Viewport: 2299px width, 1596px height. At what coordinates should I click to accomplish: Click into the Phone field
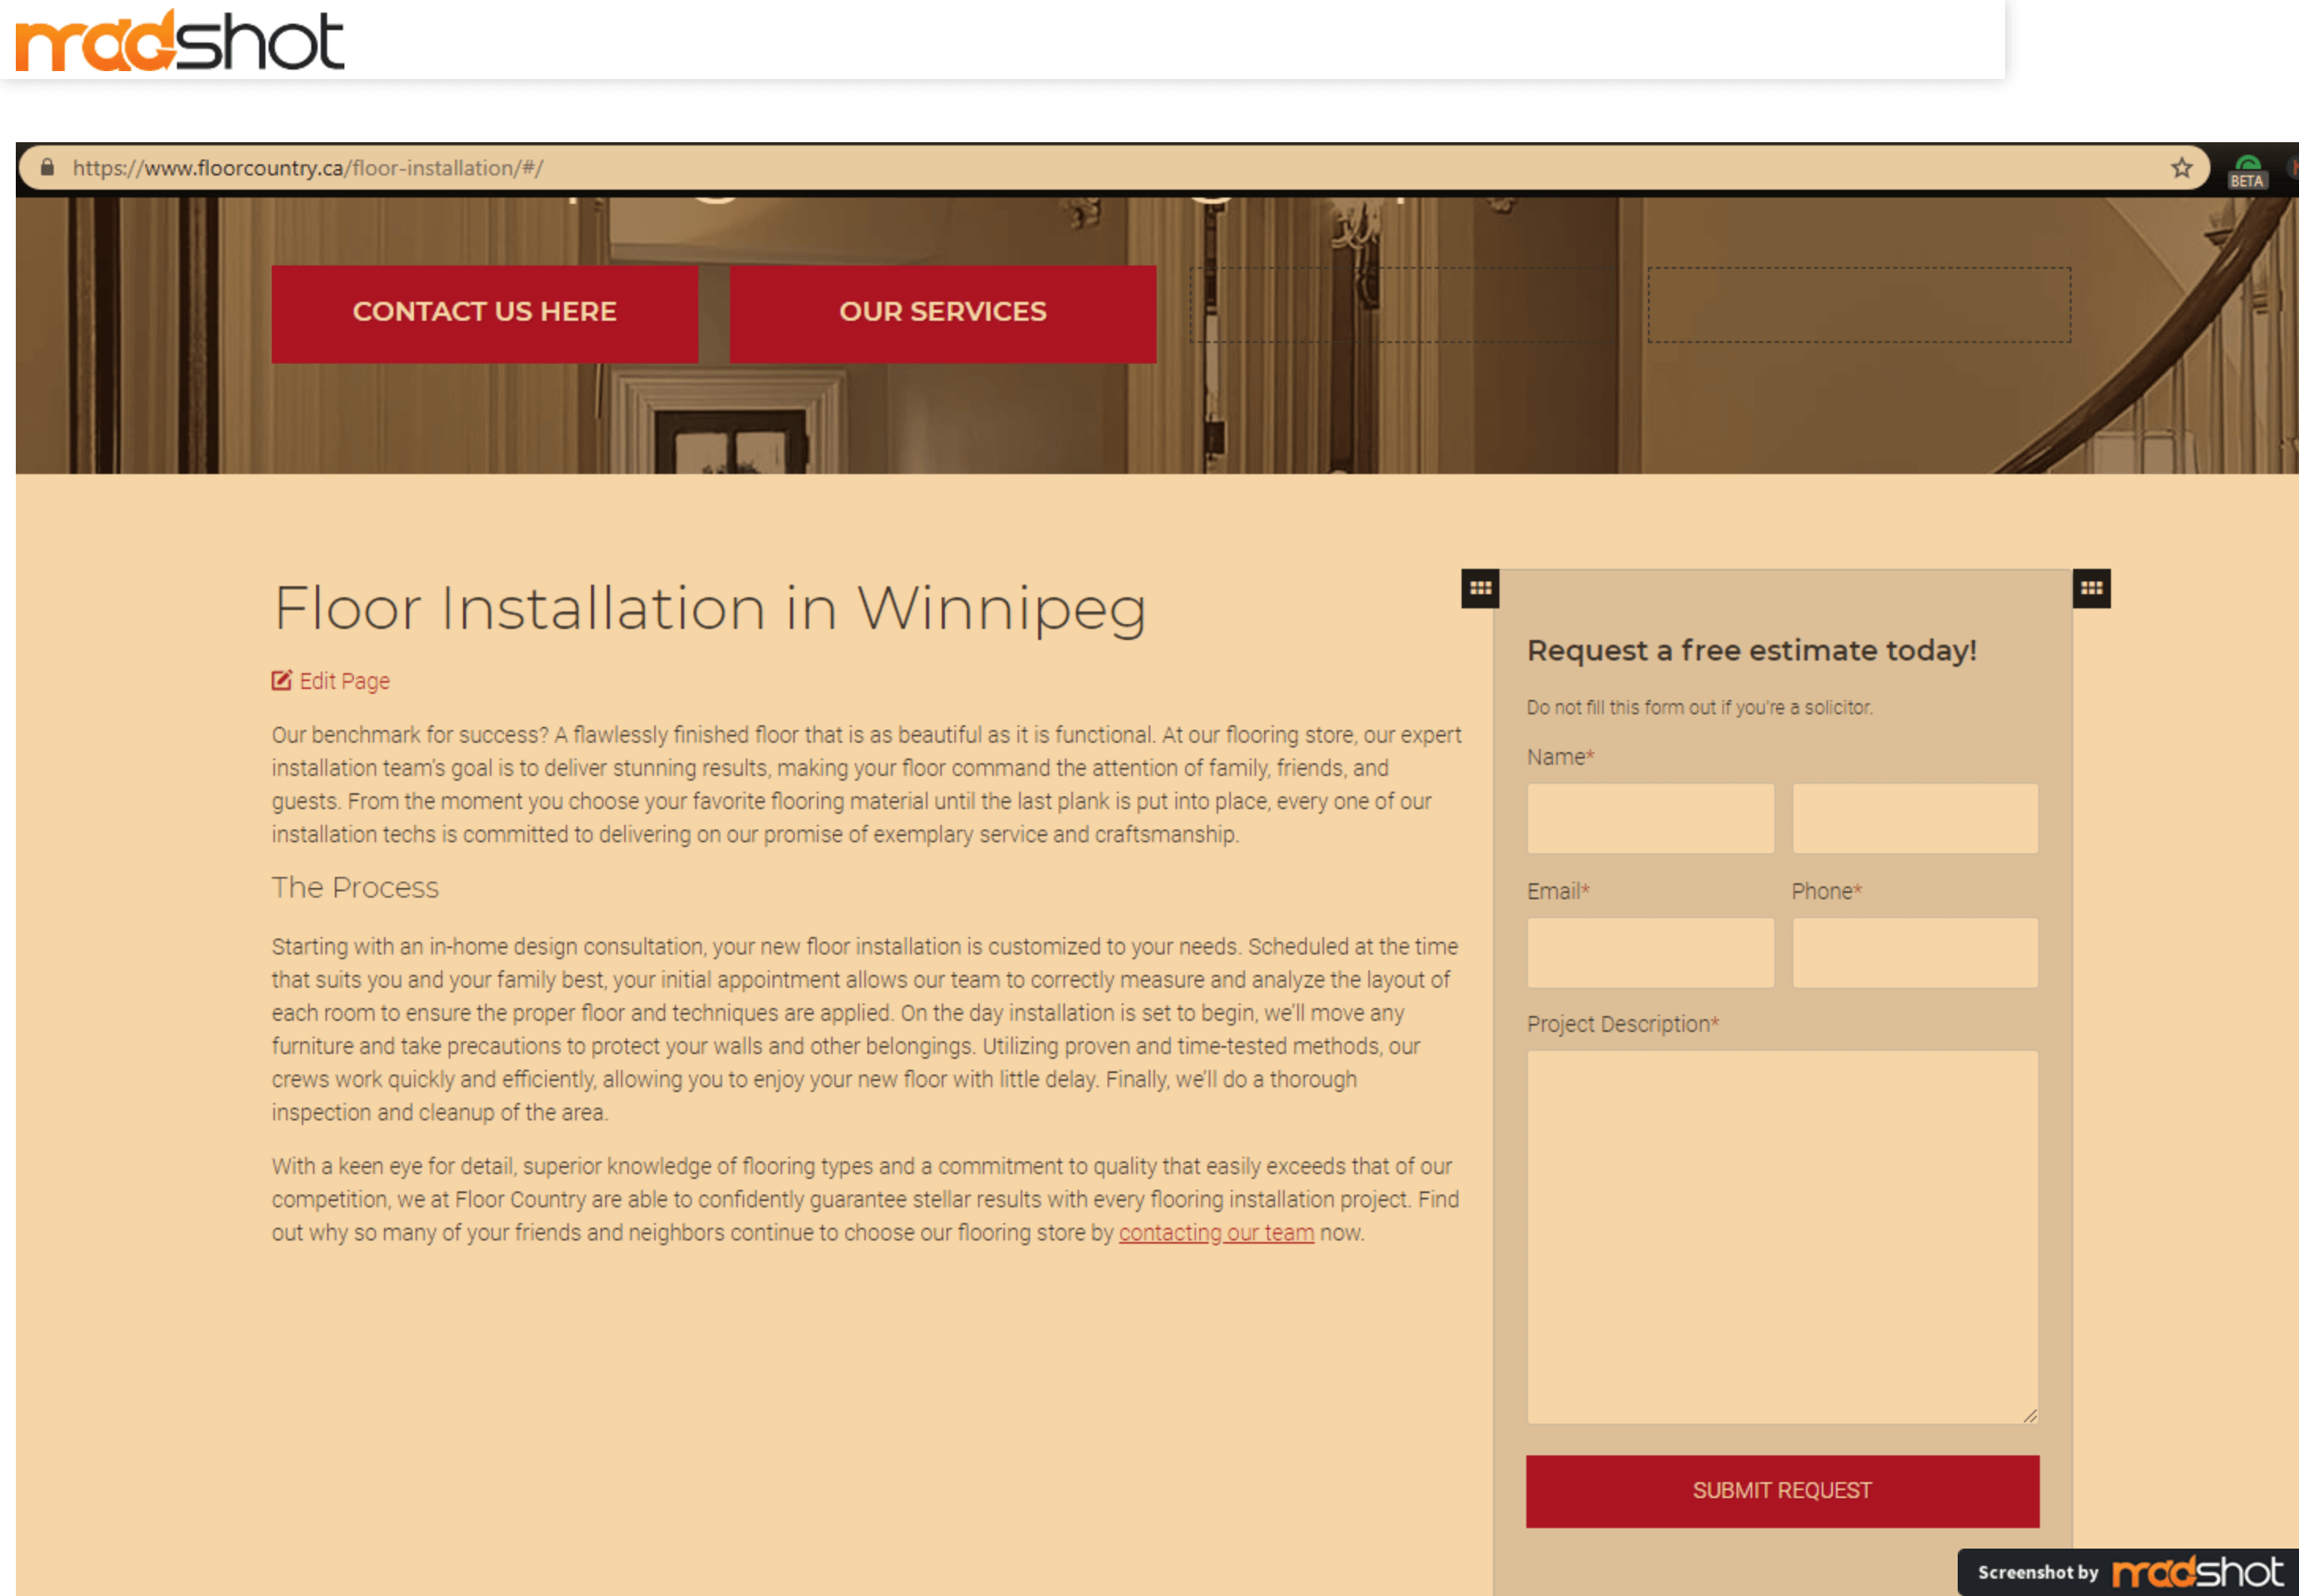[1914, 952]
